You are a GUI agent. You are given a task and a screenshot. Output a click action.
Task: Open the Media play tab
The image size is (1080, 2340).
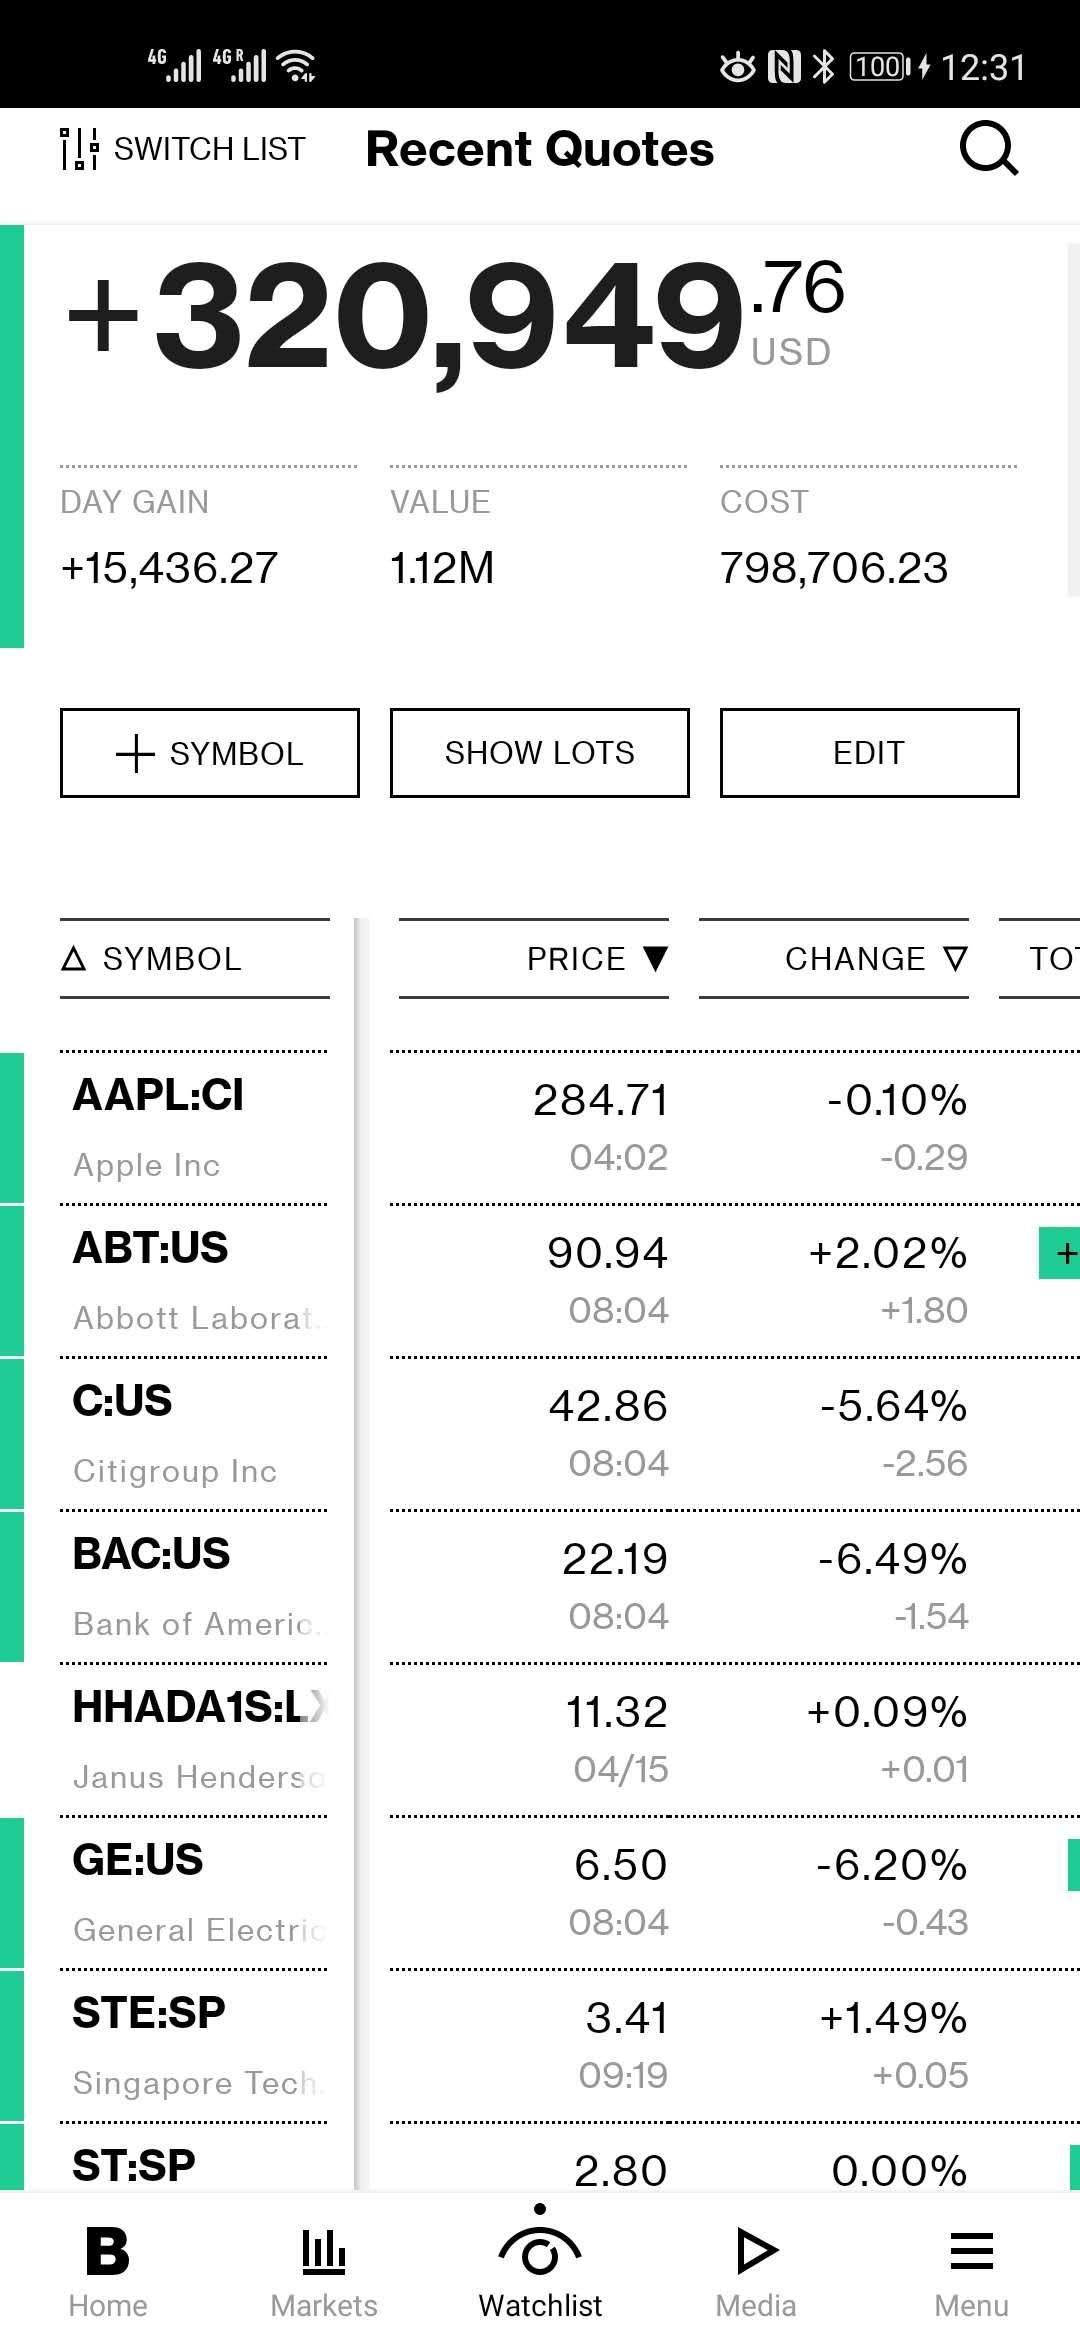tap(756, 2270)
